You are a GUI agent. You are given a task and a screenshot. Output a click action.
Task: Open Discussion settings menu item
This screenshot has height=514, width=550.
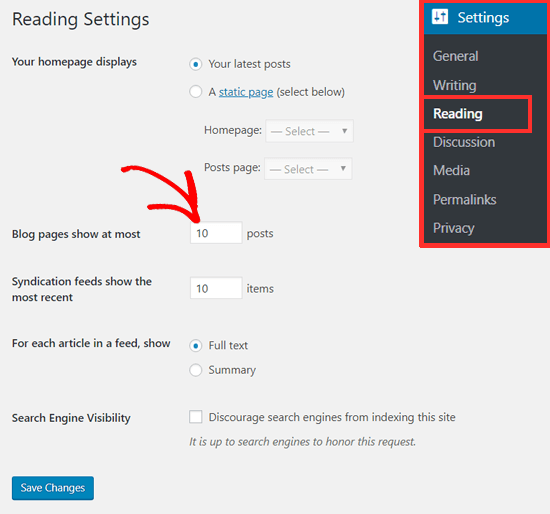(x=464, y=142)
